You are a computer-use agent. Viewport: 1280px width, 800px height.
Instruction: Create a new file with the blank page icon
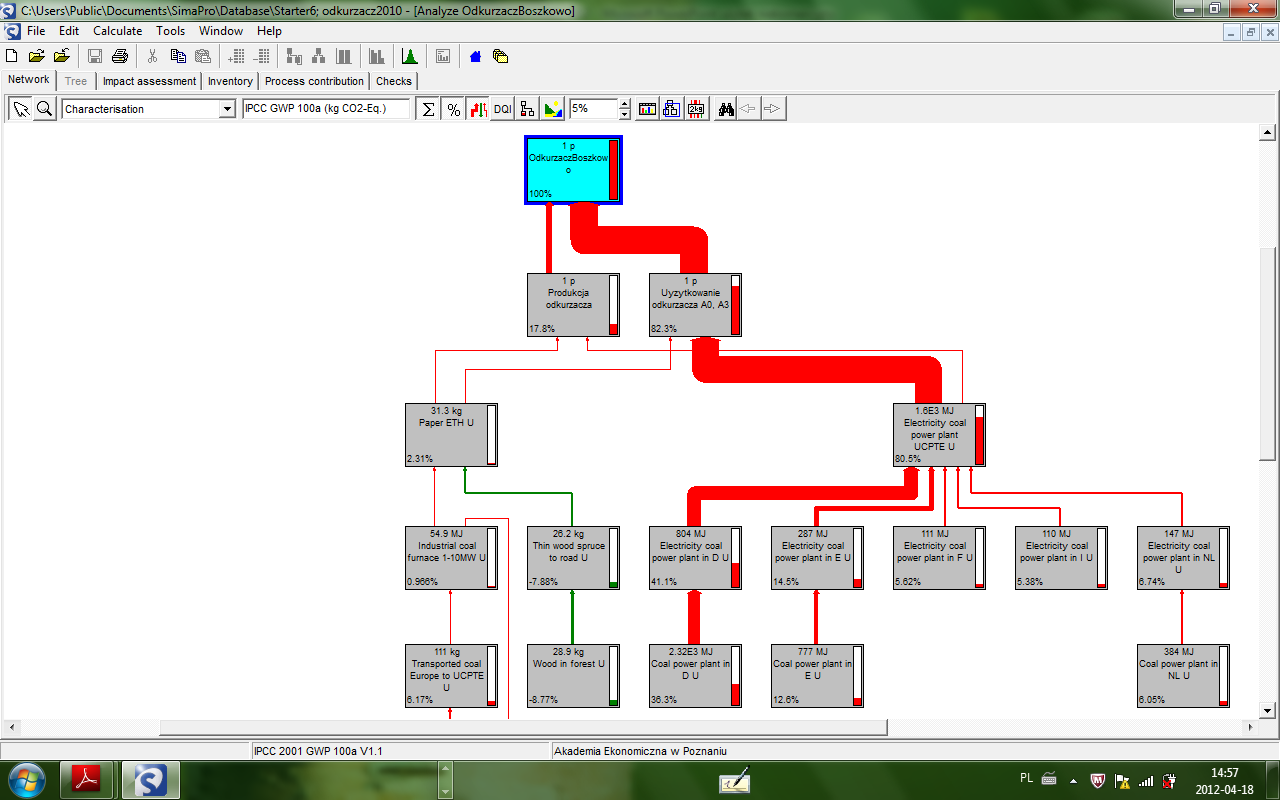[x=12, y=56]
